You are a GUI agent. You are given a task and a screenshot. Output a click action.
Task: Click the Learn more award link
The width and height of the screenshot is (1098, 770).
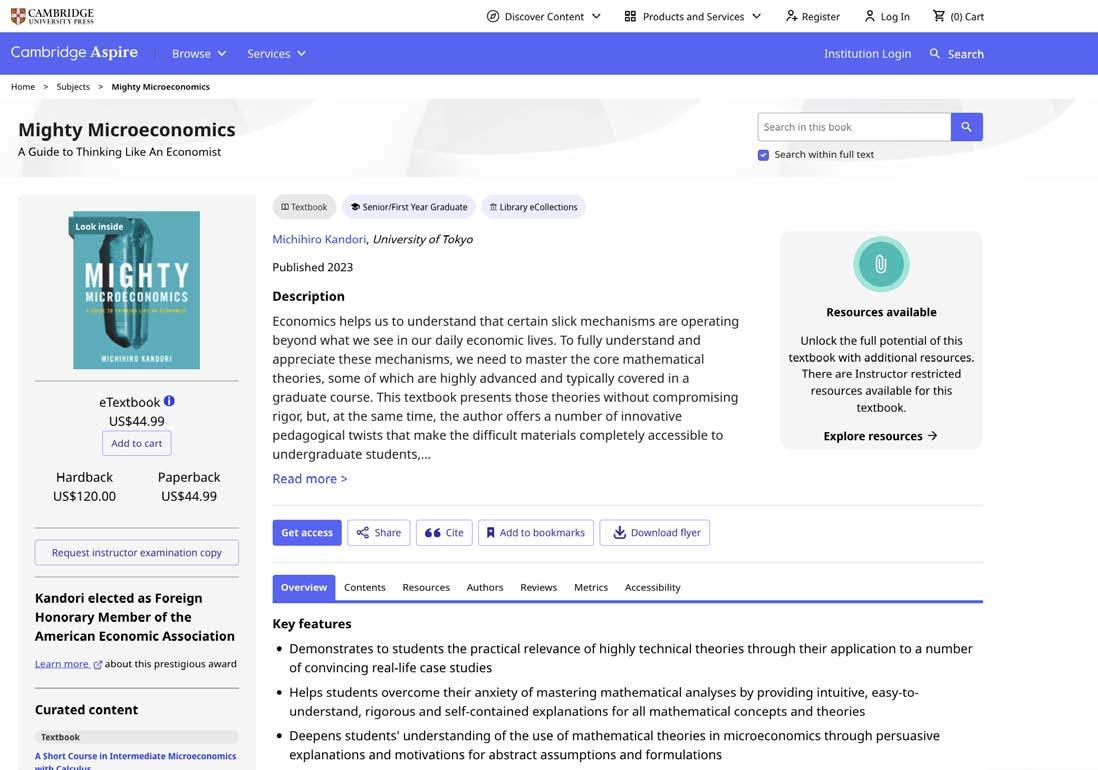click(62, 664)
